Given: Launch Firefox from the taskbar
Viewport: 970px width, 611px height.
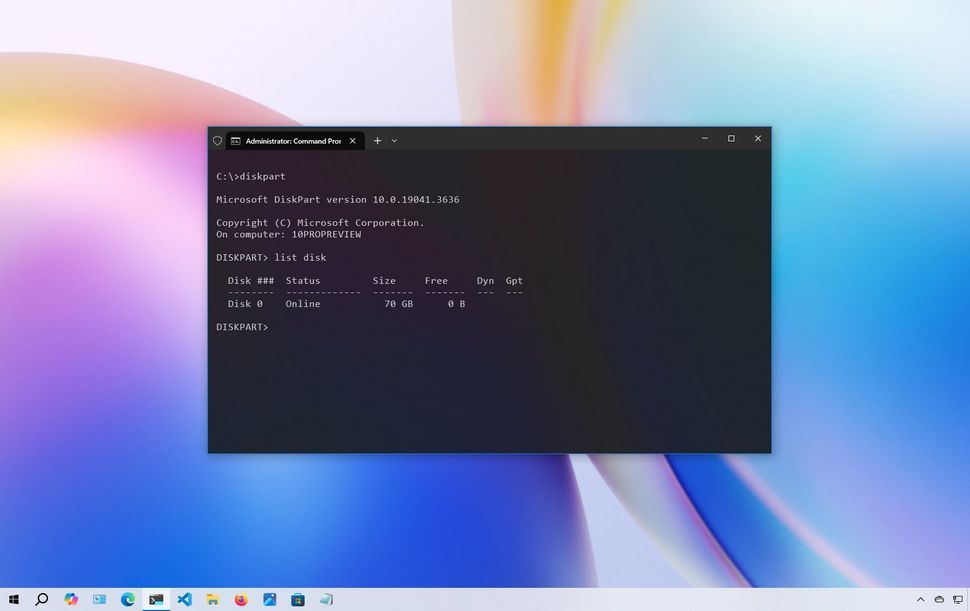Looking at the screenshot, I should (x=241, y=598).
